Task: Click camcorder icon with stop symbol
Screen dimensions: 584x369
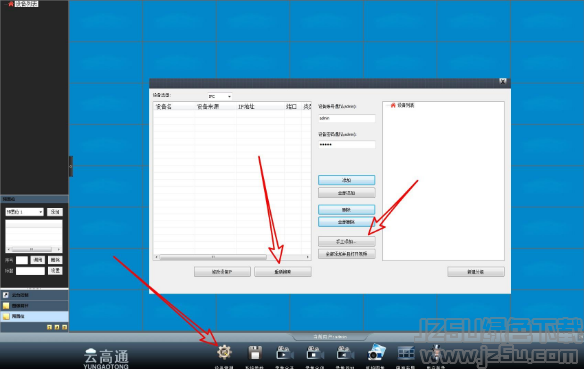Action: (x=315, y=353)
